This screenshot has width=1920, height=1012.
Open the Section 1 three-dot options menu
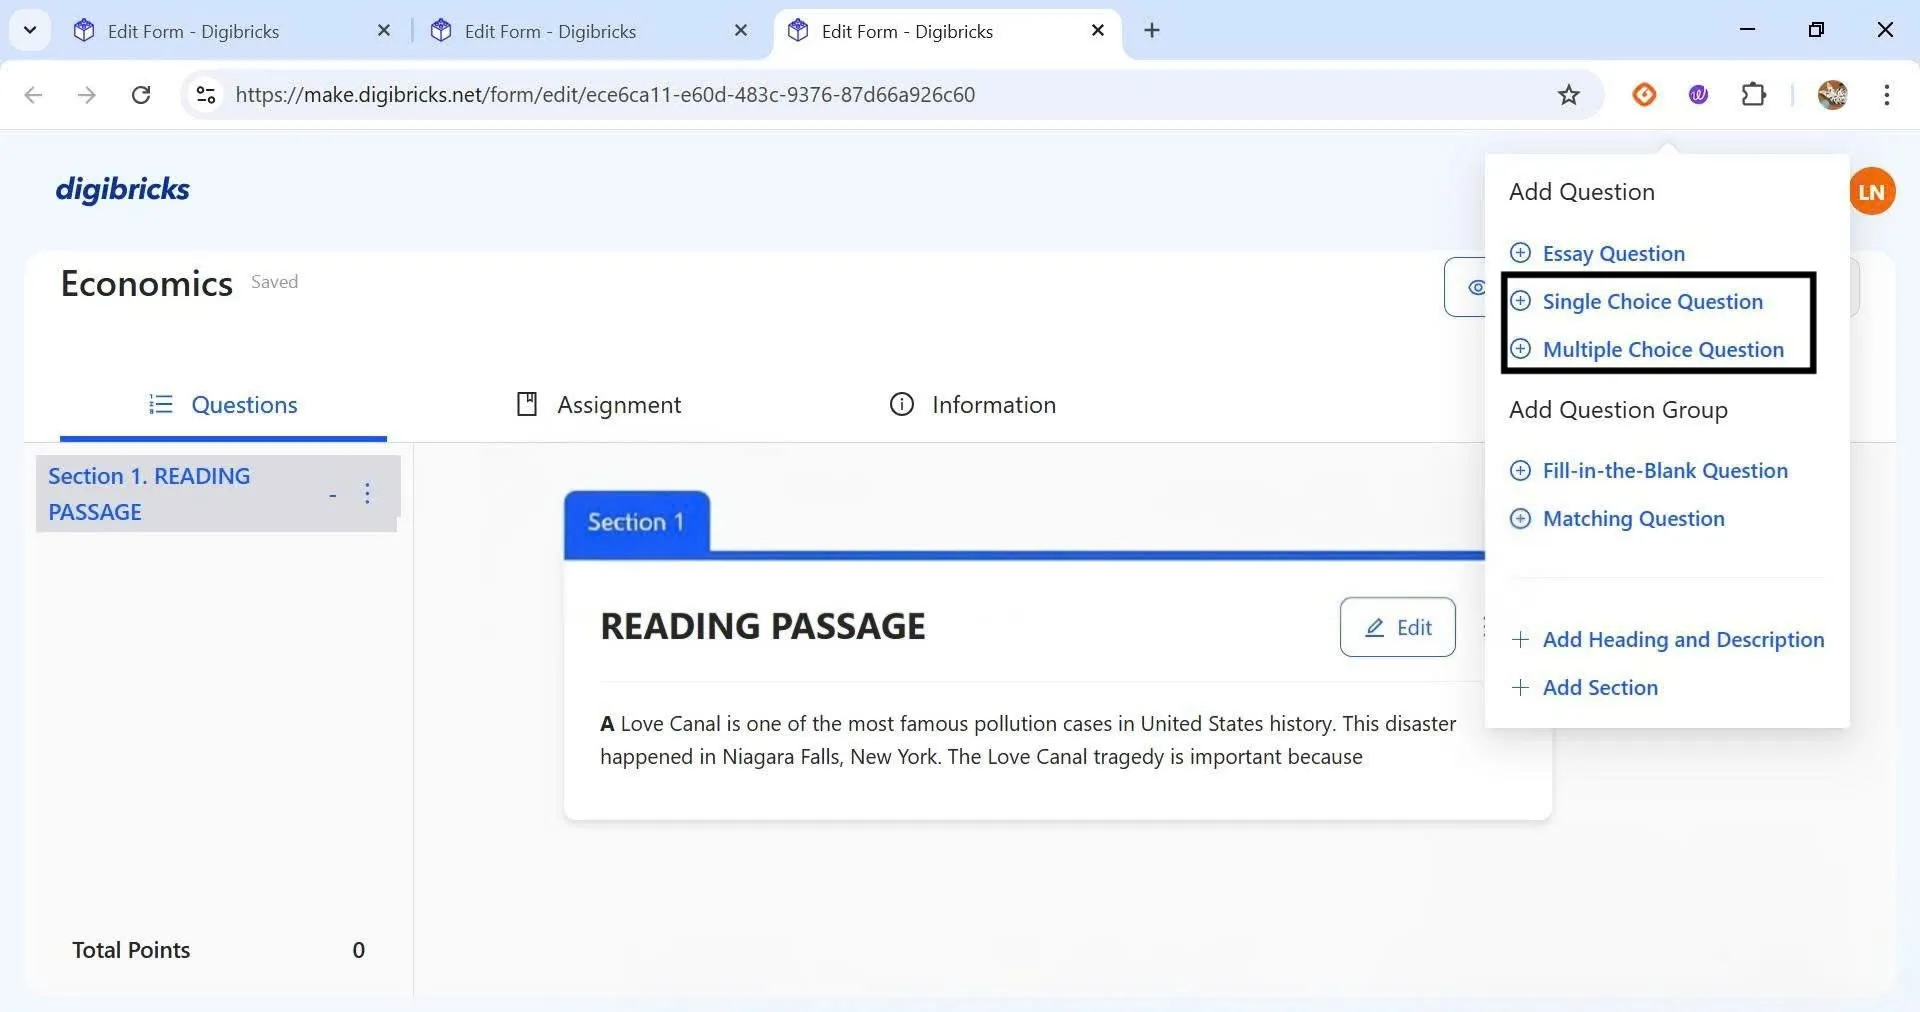coord(367,494)
